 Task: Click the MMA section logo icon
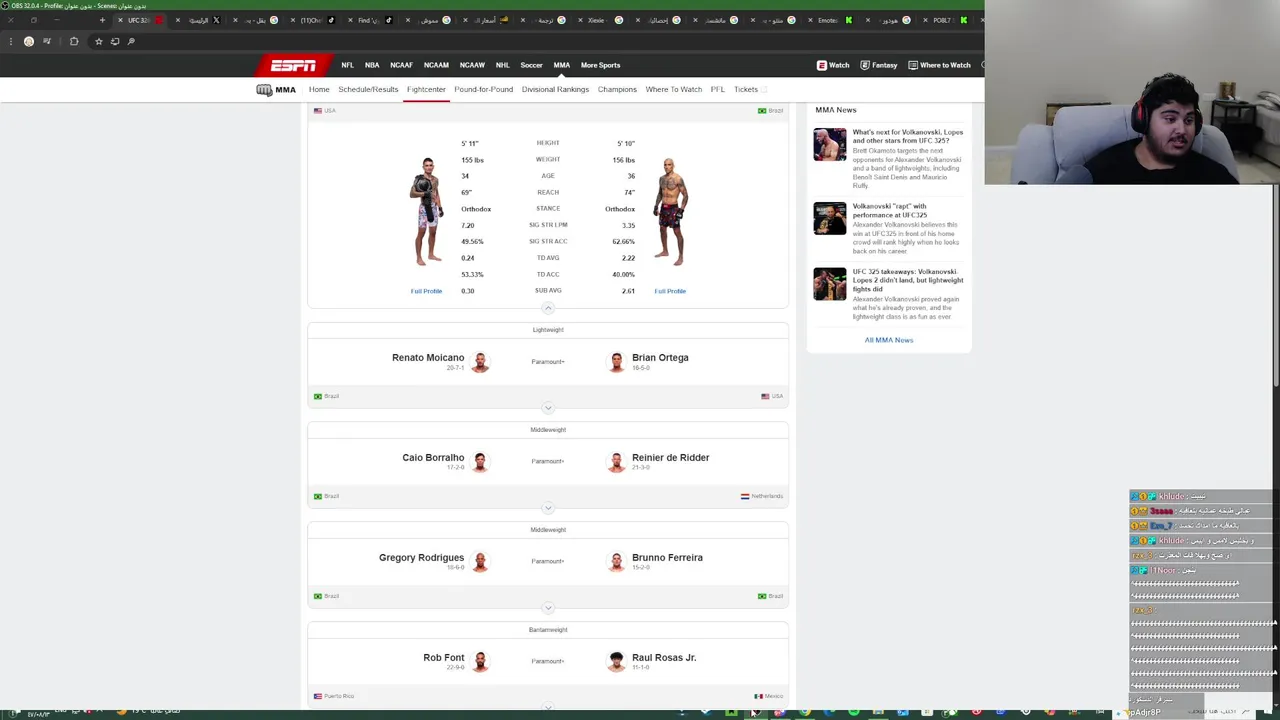pos(264,90)
